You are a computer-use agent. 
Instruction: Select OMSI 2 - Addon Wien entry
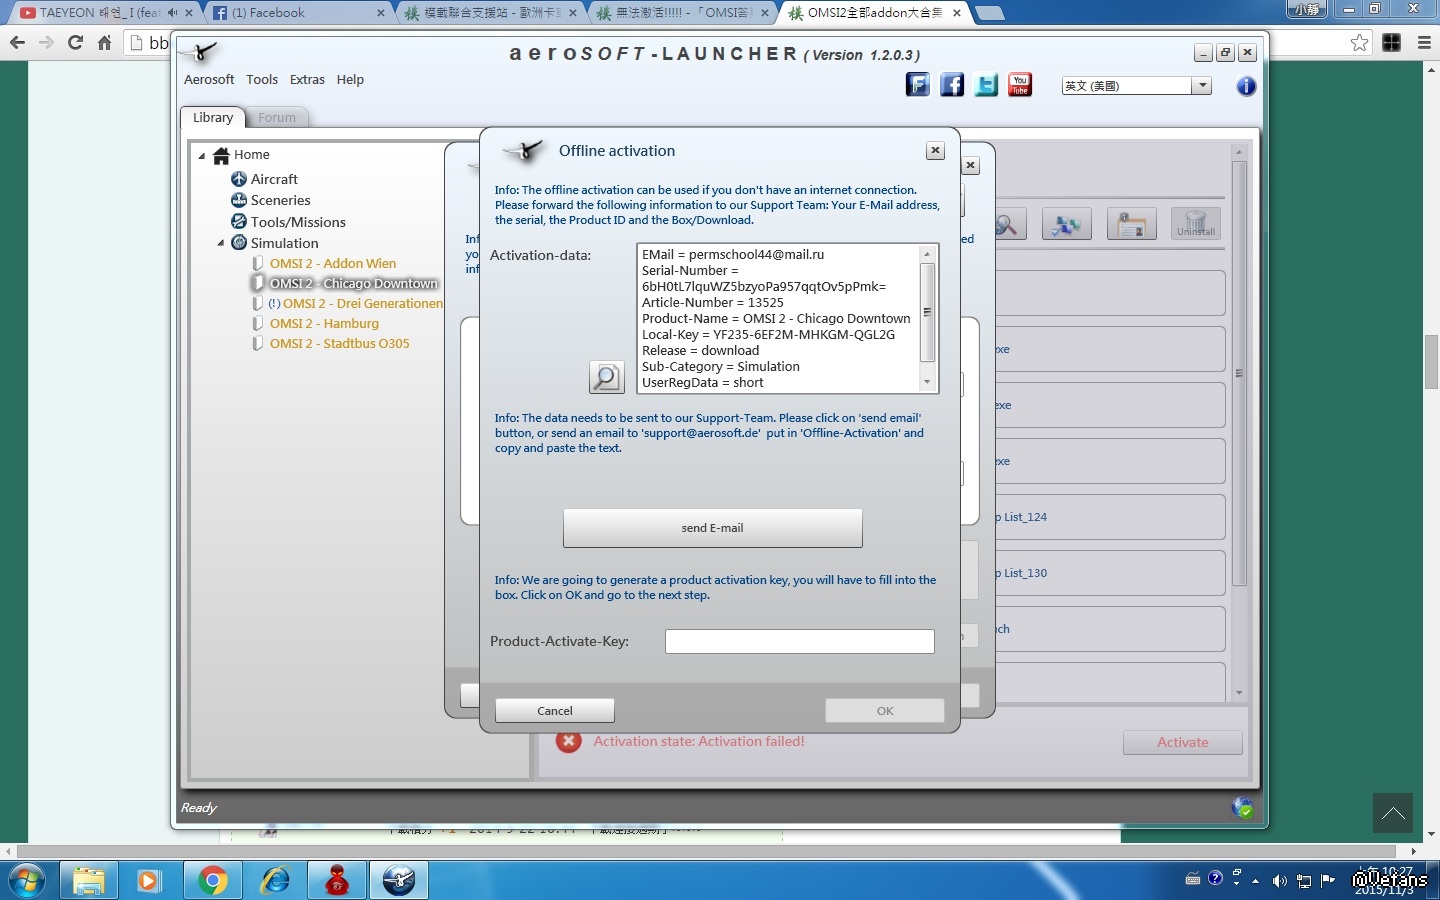332,264
